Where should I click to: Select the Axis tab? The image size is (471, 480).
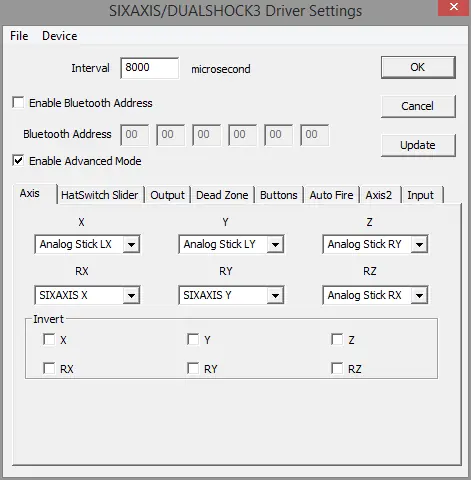[x=35, y=194]
